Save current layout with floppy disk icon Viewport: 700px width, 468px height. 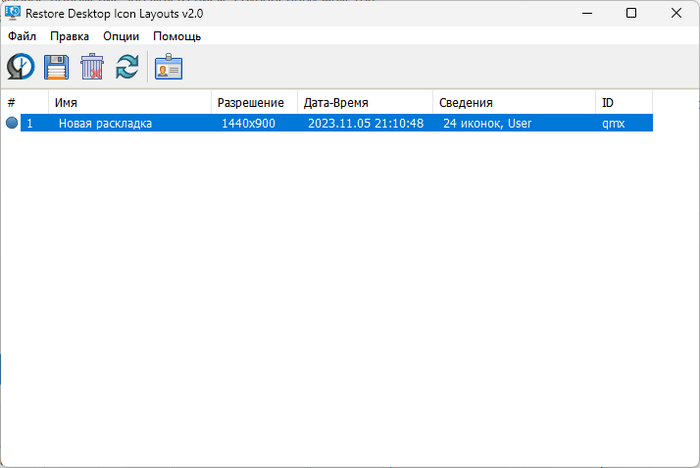click(56, 67)
